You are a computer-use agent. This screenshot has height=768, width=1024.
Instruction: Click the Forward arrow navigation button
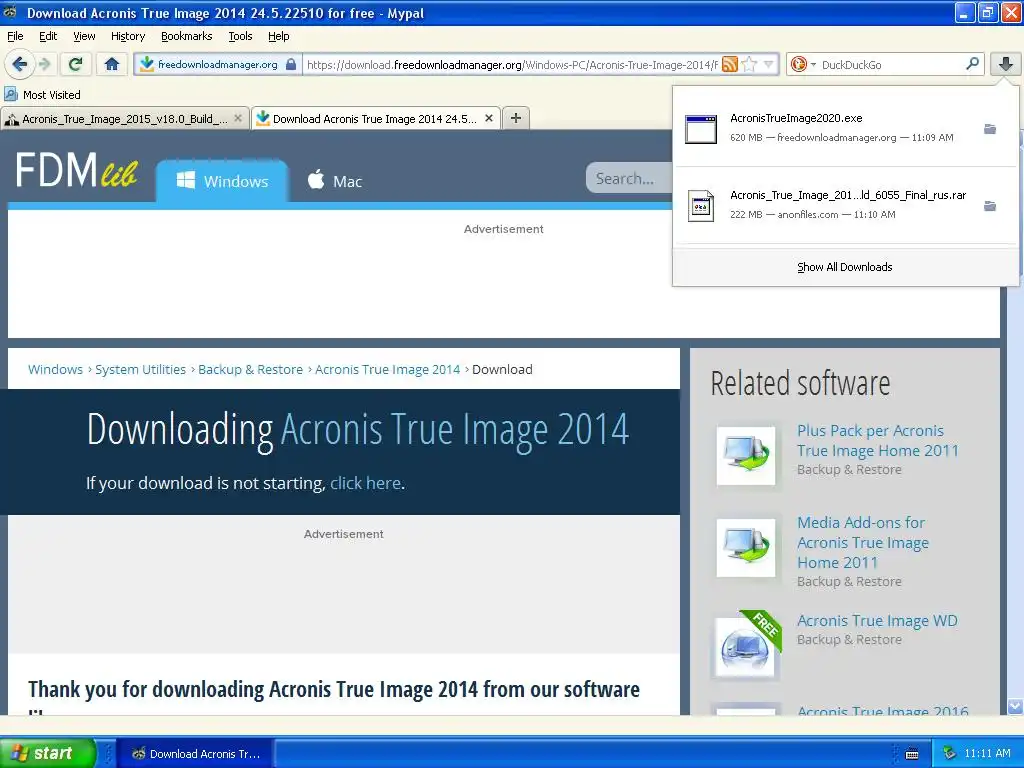pyautogui.click(x=44, y=64)
